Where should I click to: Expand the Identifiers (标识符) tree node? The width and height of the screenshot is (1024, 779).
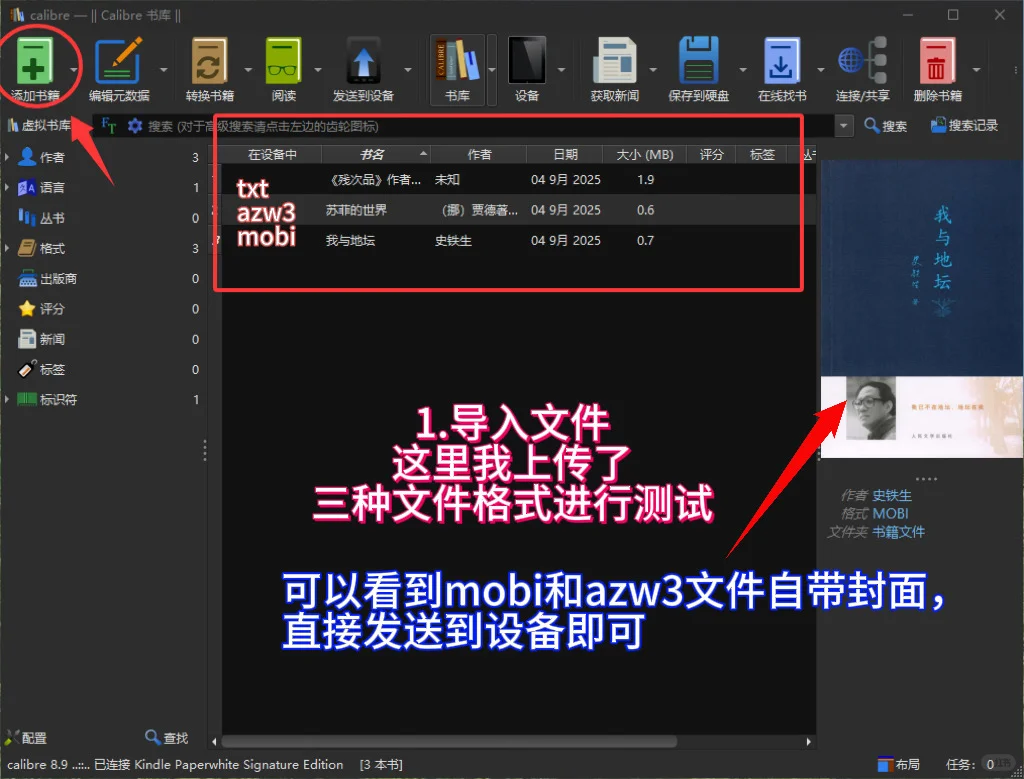click(7, 399)
